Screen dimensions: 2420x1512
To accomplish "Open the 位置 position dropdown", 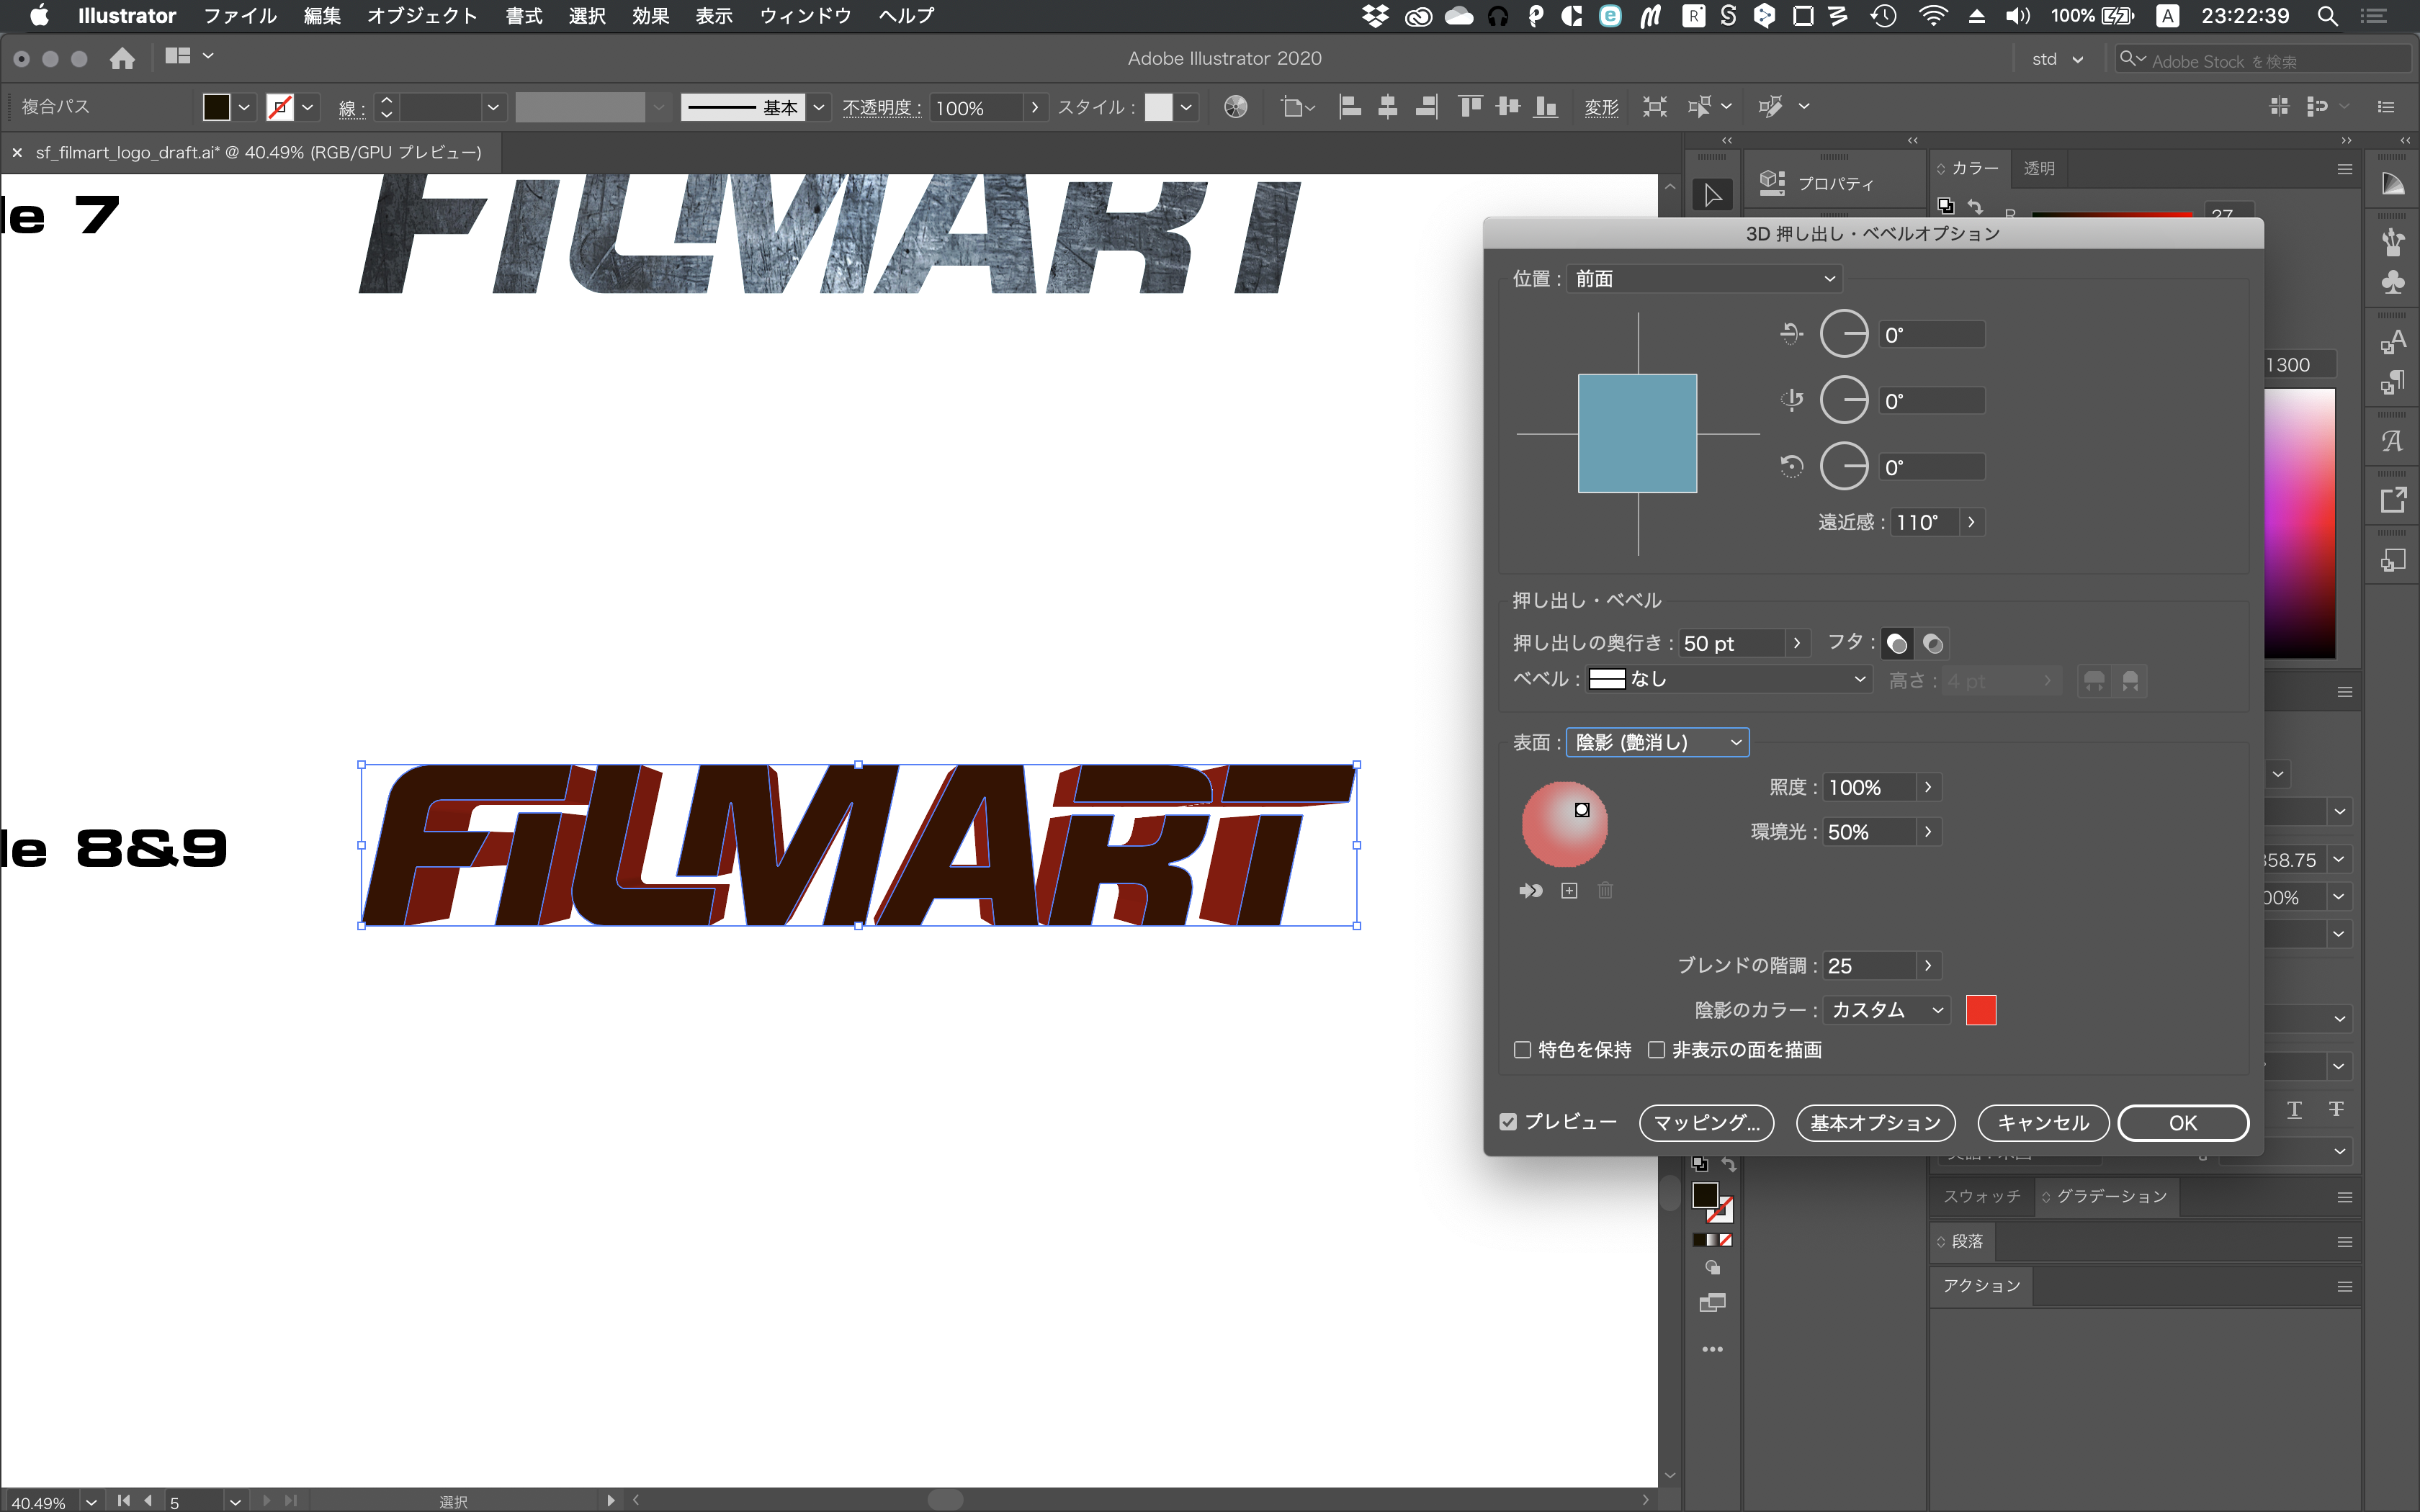I will click(x=1705, y=279).
